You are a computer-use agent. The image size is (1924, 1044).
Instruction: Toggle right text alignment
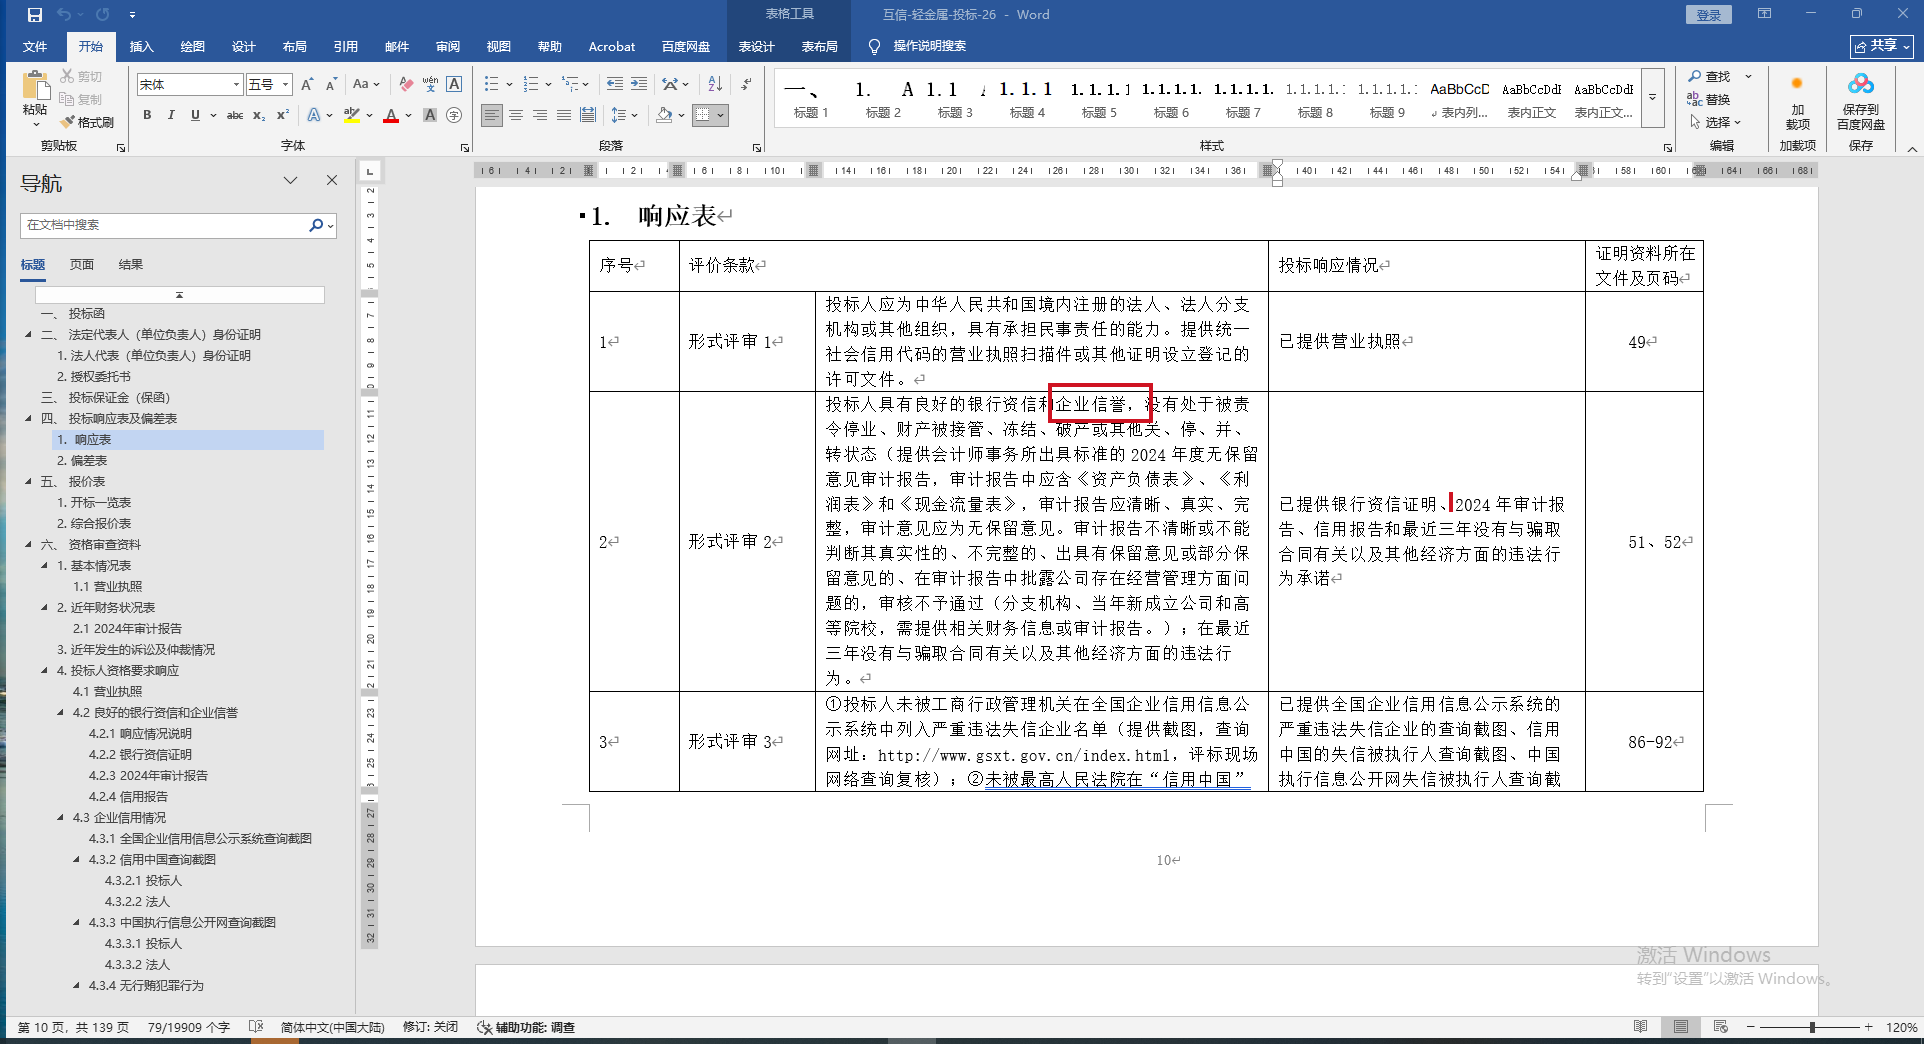tap(540, 115)
